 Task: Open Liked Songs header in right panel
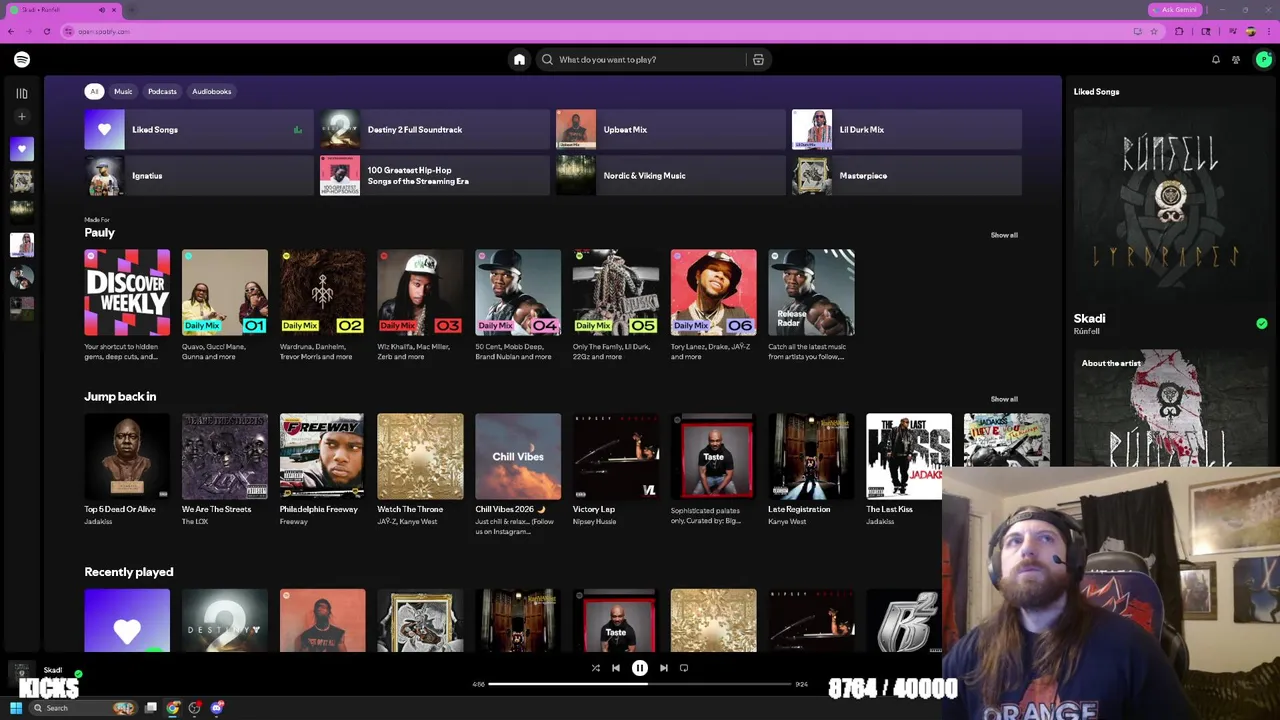point(1096,92)
